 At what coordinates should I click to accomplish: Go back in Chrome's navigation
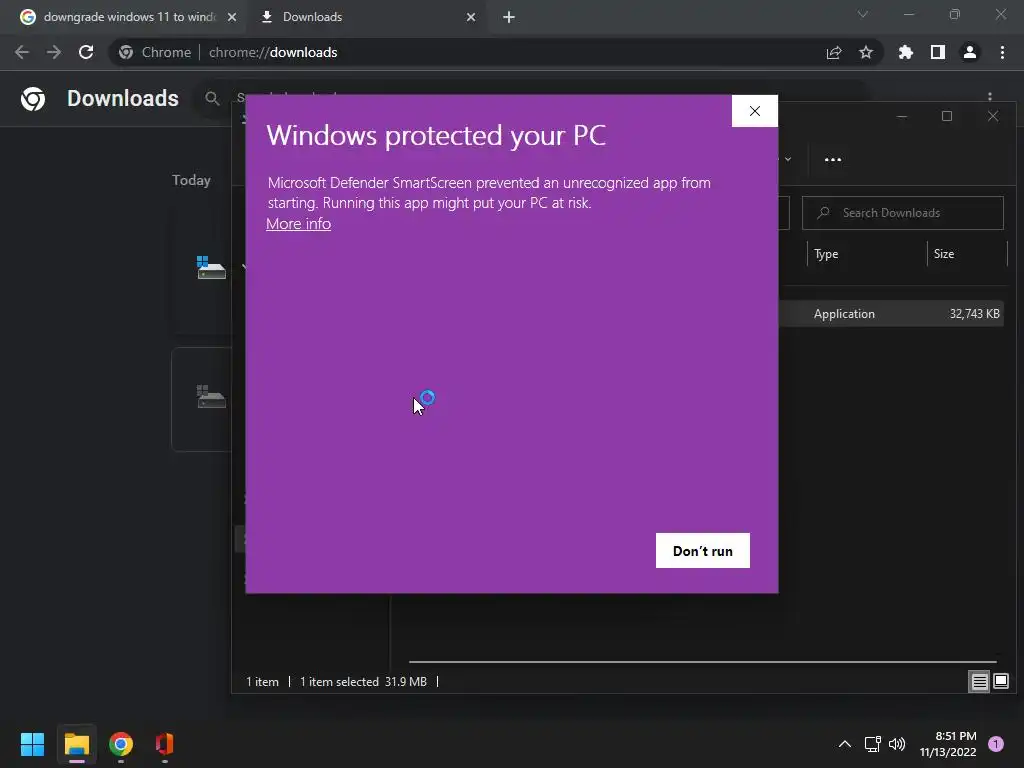tap(22, 52)
